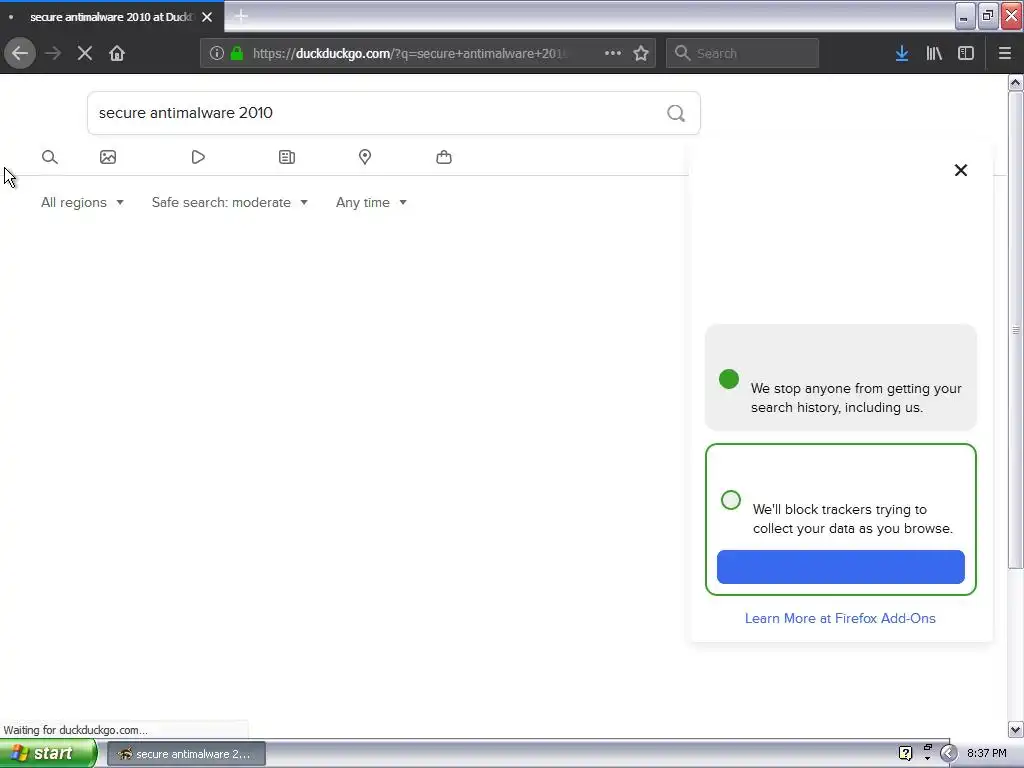
Task: Expand the All regions dropdown
Action: (82, 202)
